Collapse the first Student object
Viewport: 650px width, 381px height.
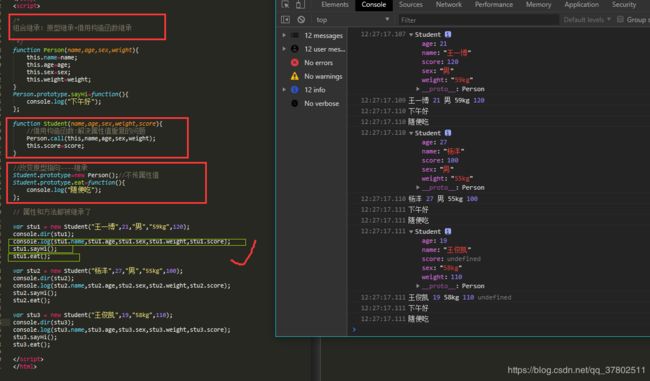pyautogui.click(x=411, y=35)
